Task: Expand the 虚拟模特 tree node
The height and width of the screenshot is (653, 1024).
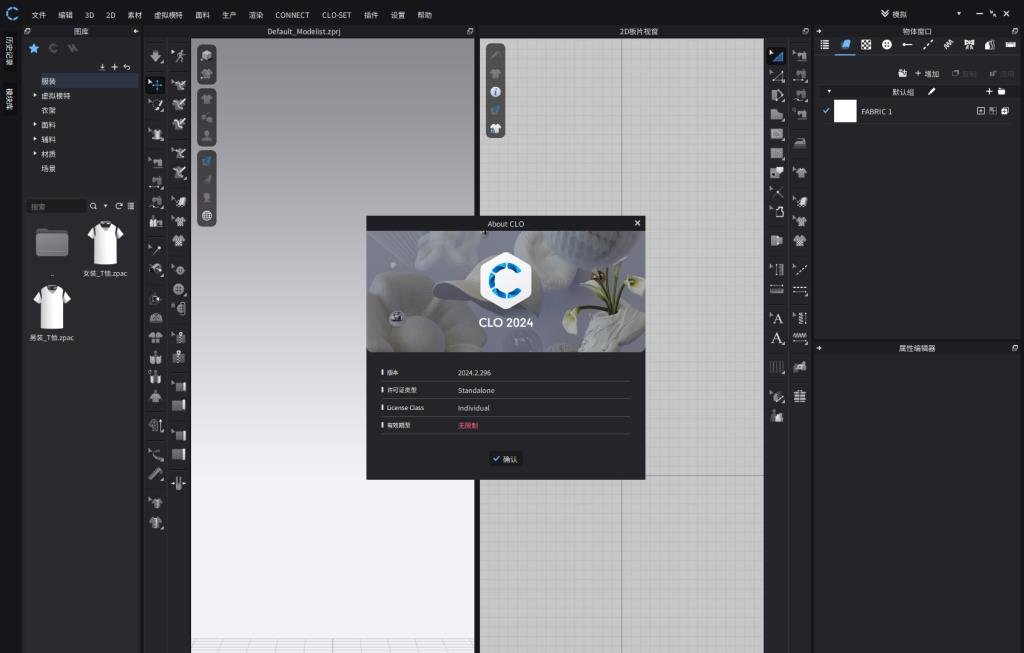Action: pyautogui.click(x=35, y=95)
